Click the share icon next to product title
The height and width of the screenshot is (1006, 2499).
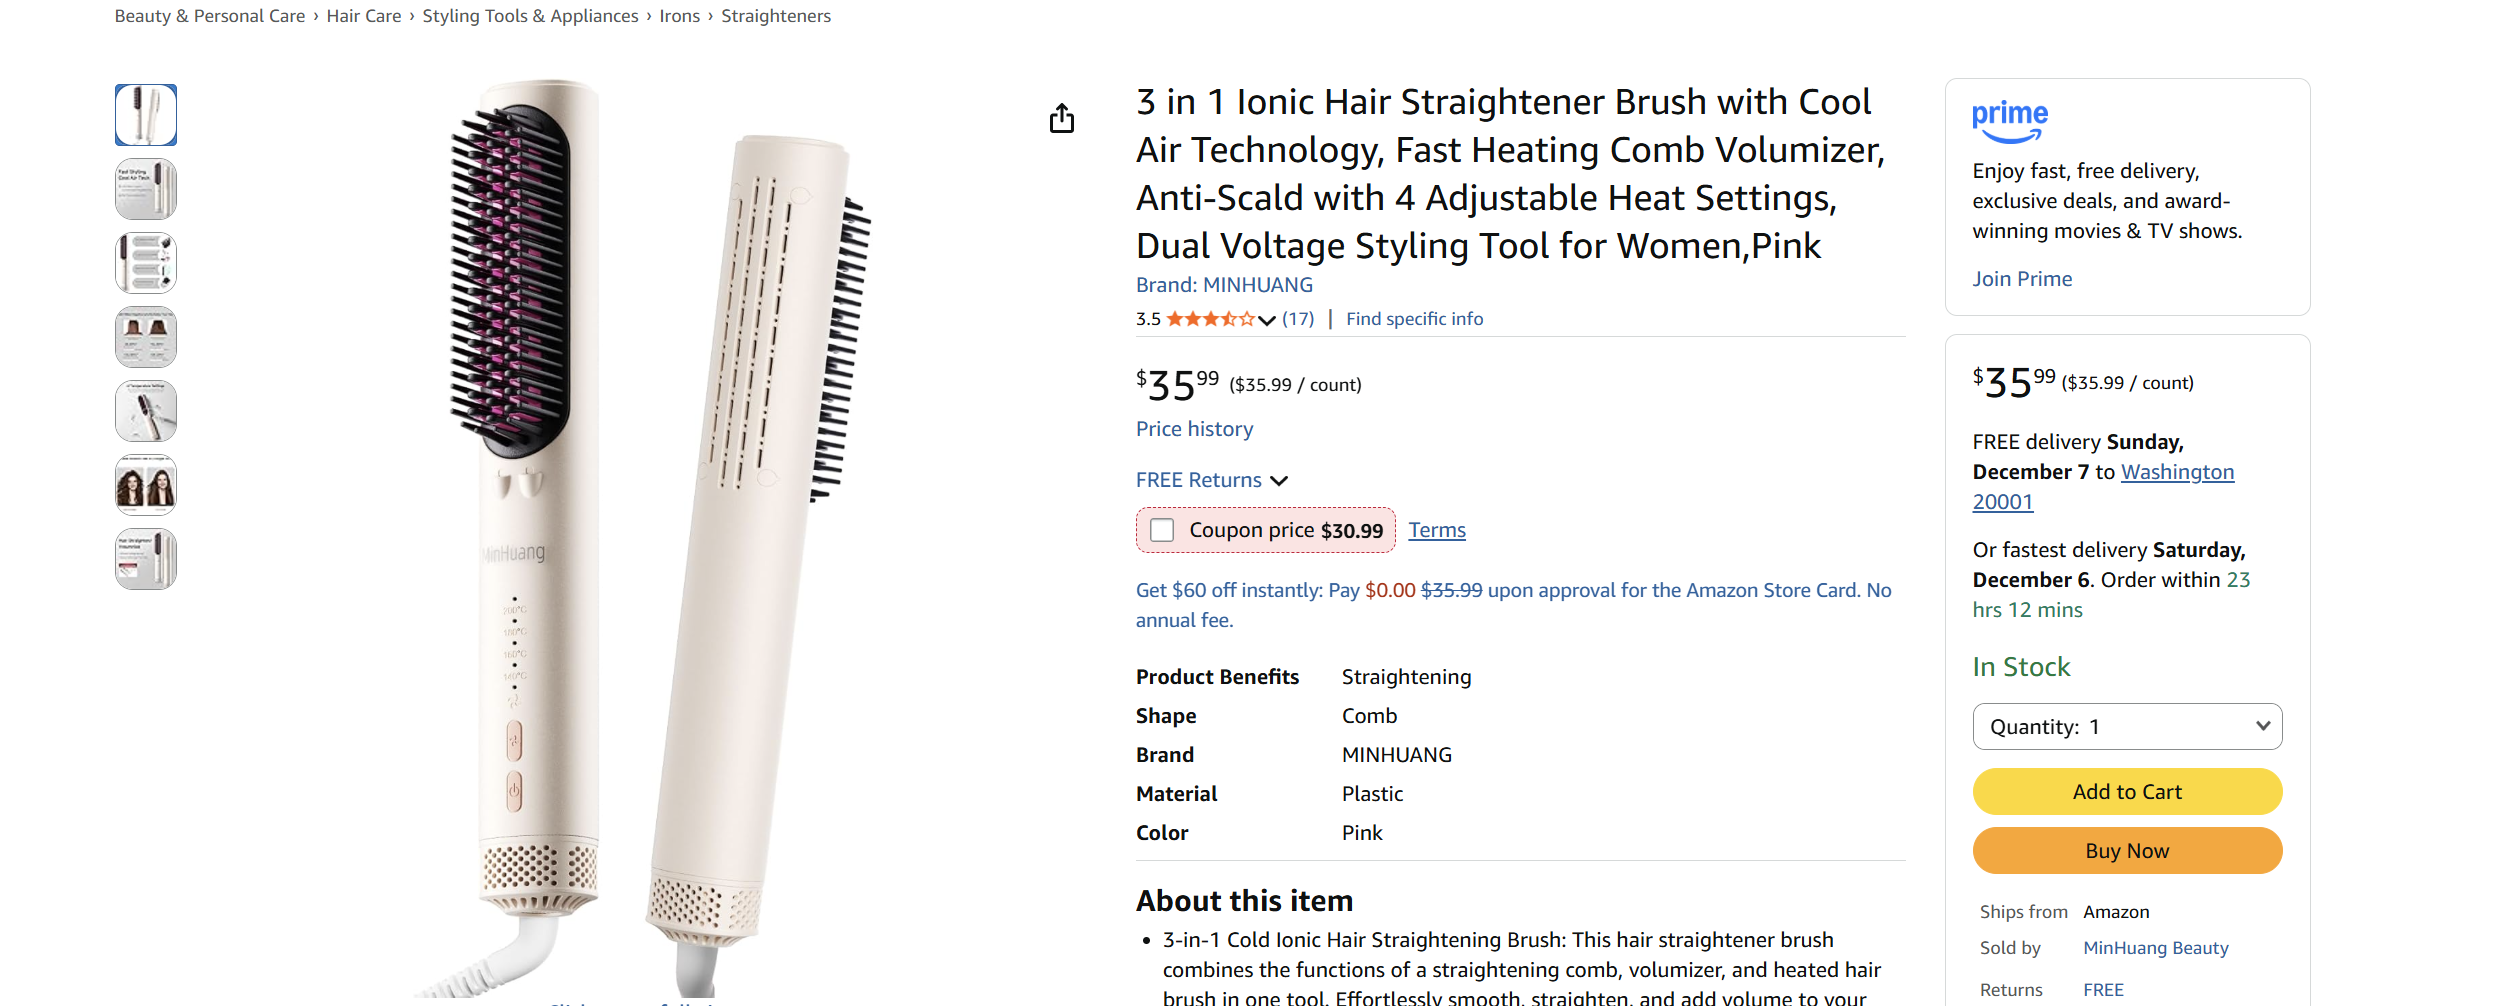tap(1062, 117)
